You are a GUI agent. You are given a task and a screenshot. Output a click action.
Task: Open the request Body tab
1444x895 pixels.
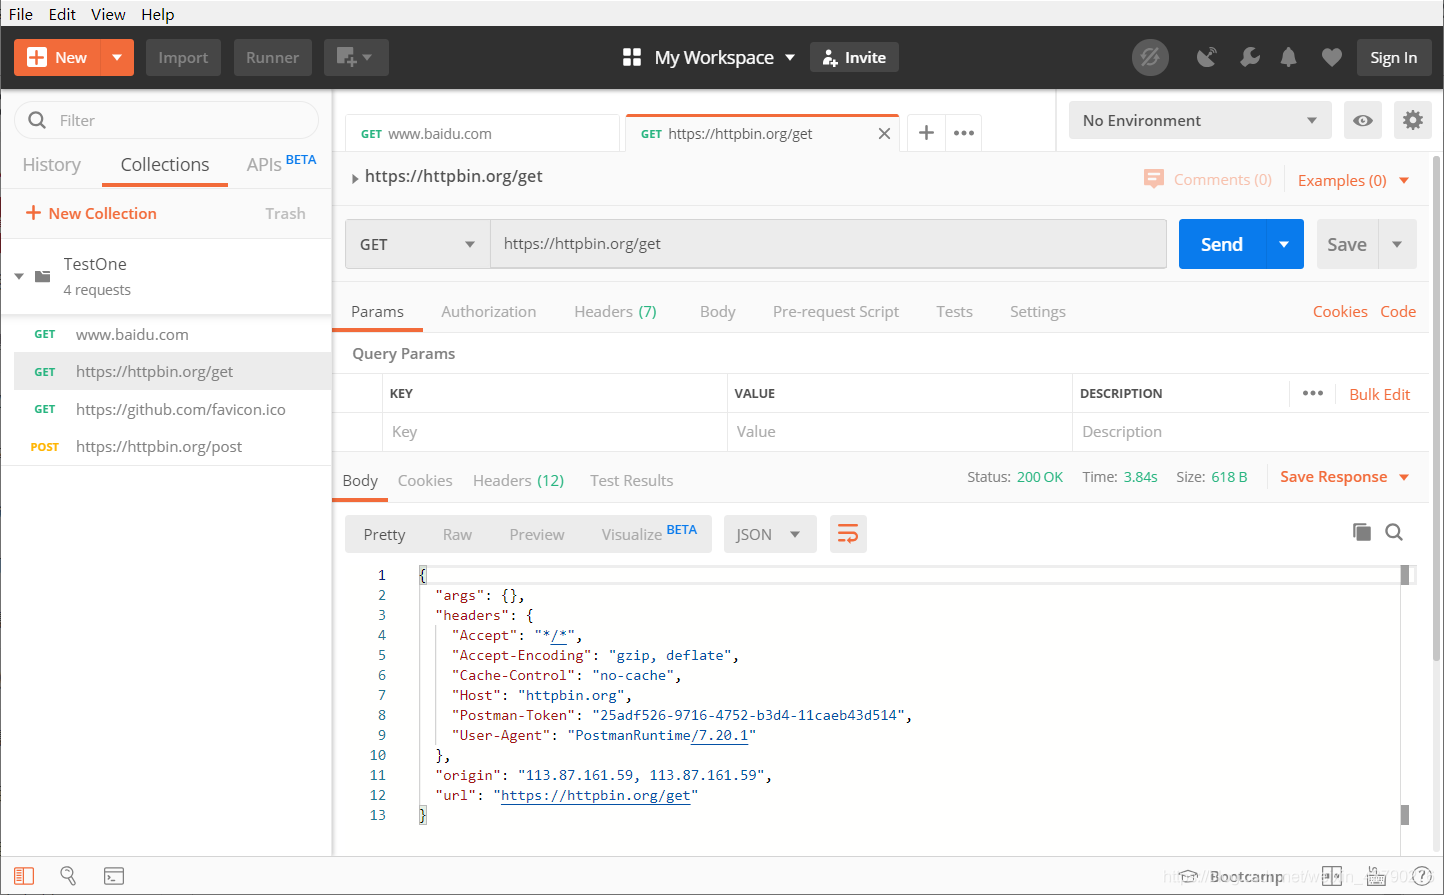pyautogui.click(x=718, y=312)
